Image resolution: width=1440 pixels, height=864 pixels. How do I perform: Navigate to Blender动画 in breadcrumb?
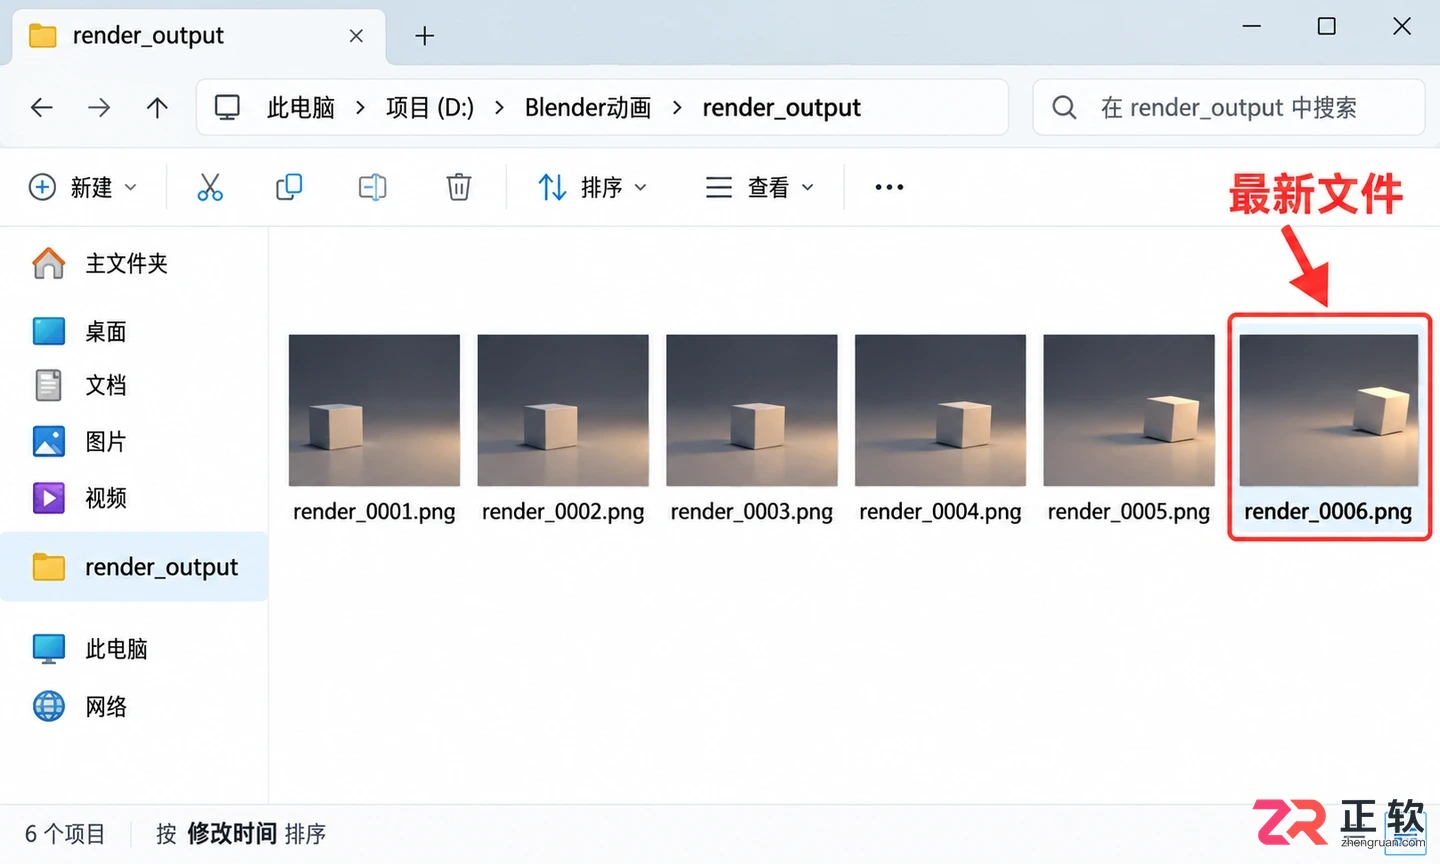tap(588, 107)
